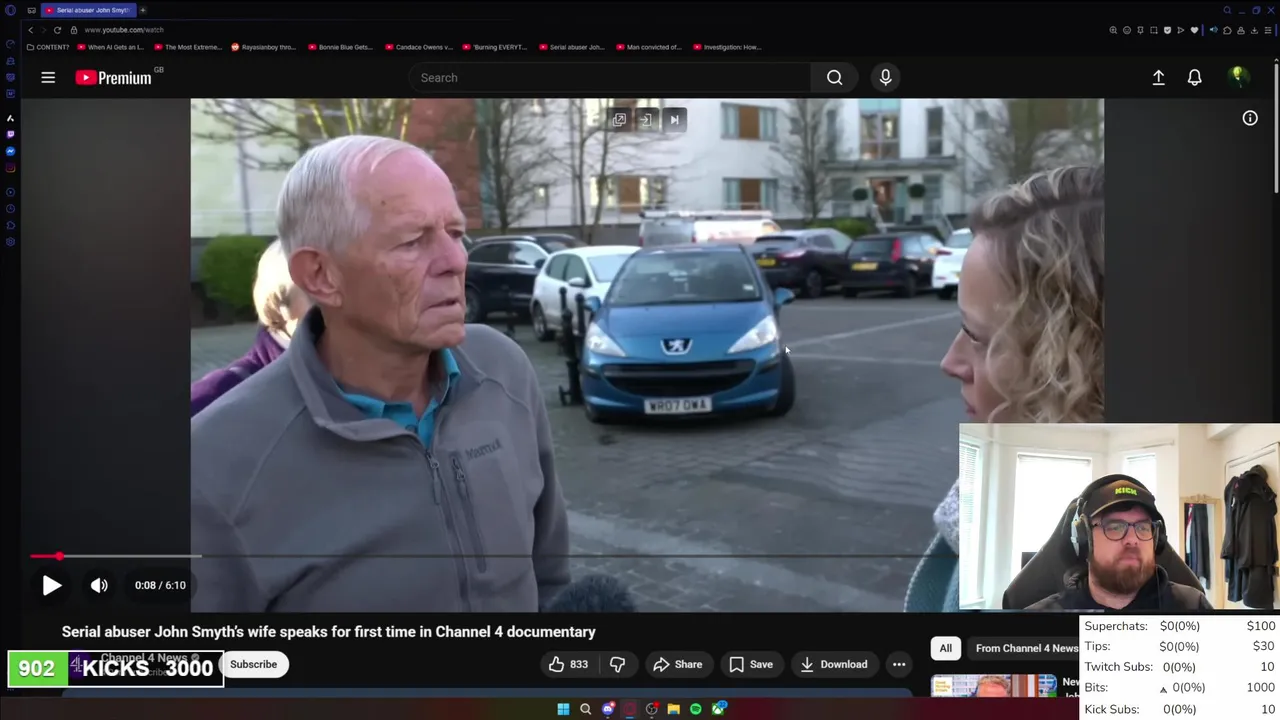The height and width of the screenshot is (720, 1280).
Task: Share the video
Action: [678, 664]
